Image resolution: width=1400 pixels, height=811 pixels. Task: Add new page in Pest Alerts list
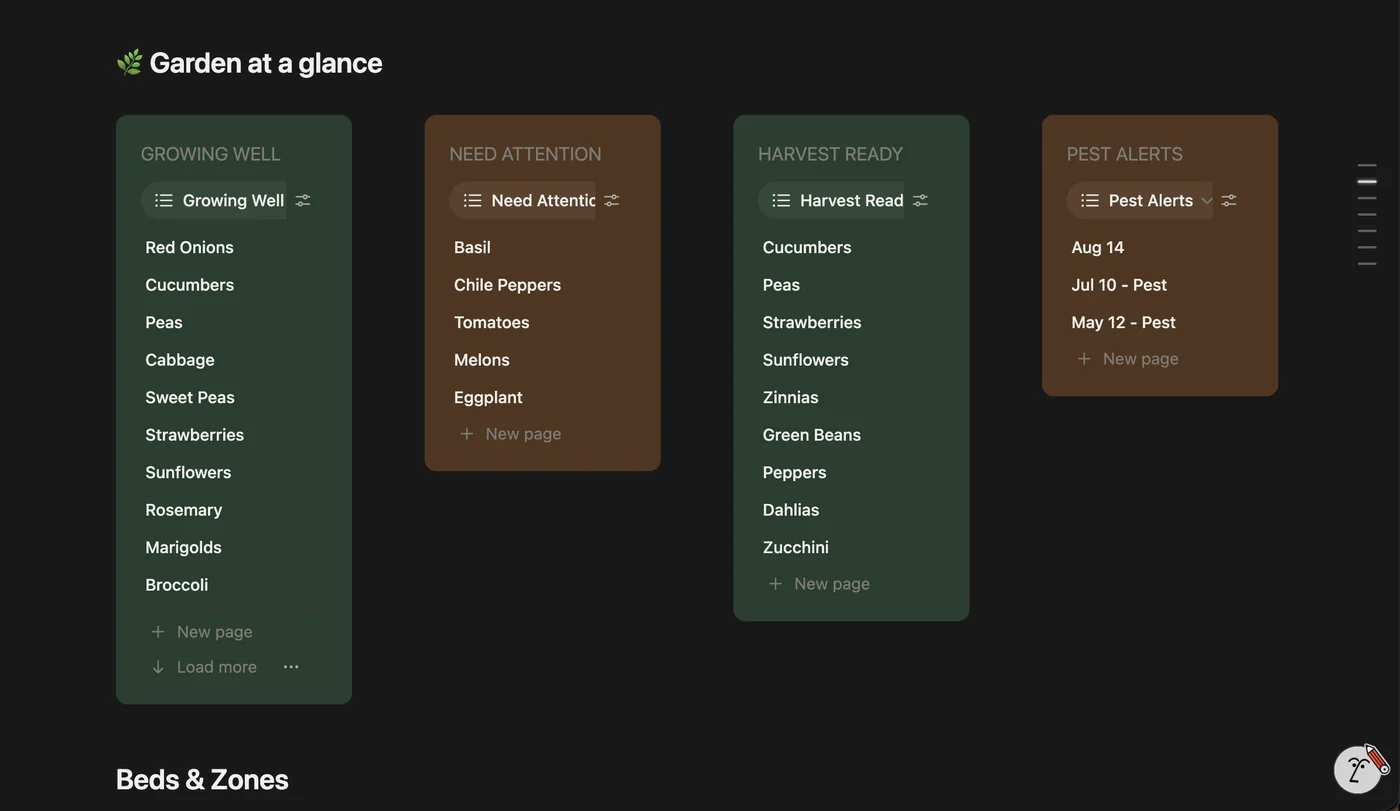click(x=1128, y=359)
